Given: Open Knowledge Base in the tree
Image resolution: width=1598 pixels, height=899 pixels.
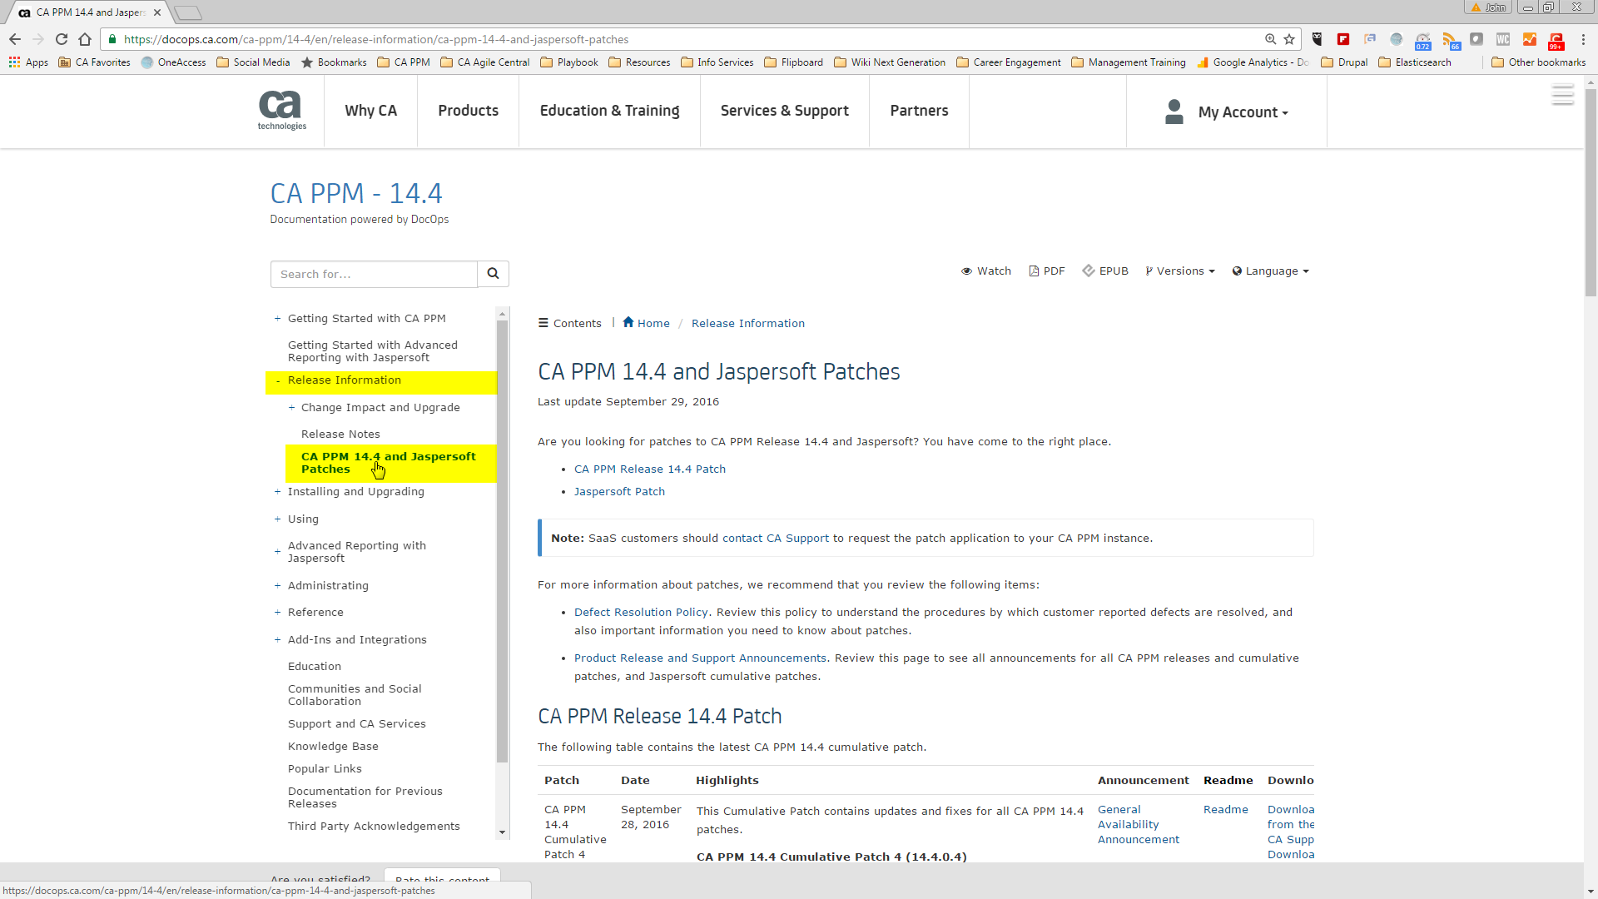Looking at the screenshot, I should pos(333,746).
